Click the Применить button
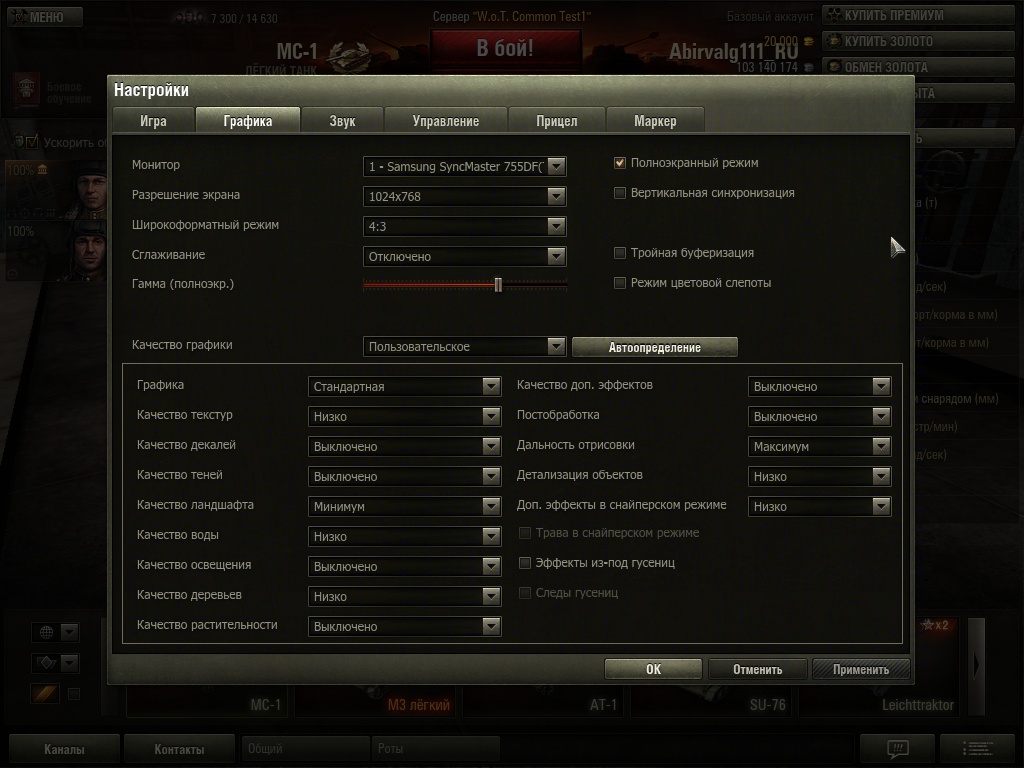 tap(861, 669)
